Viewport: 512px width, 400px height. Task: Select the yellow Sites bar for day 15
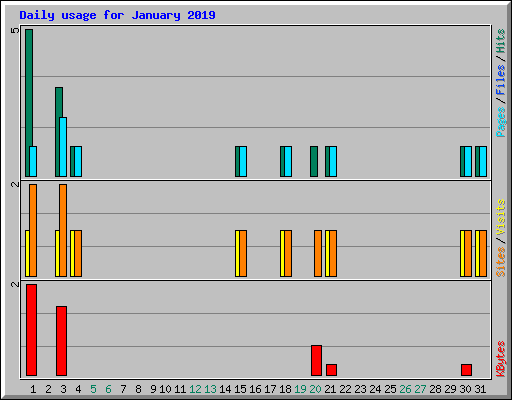(237, 253)
